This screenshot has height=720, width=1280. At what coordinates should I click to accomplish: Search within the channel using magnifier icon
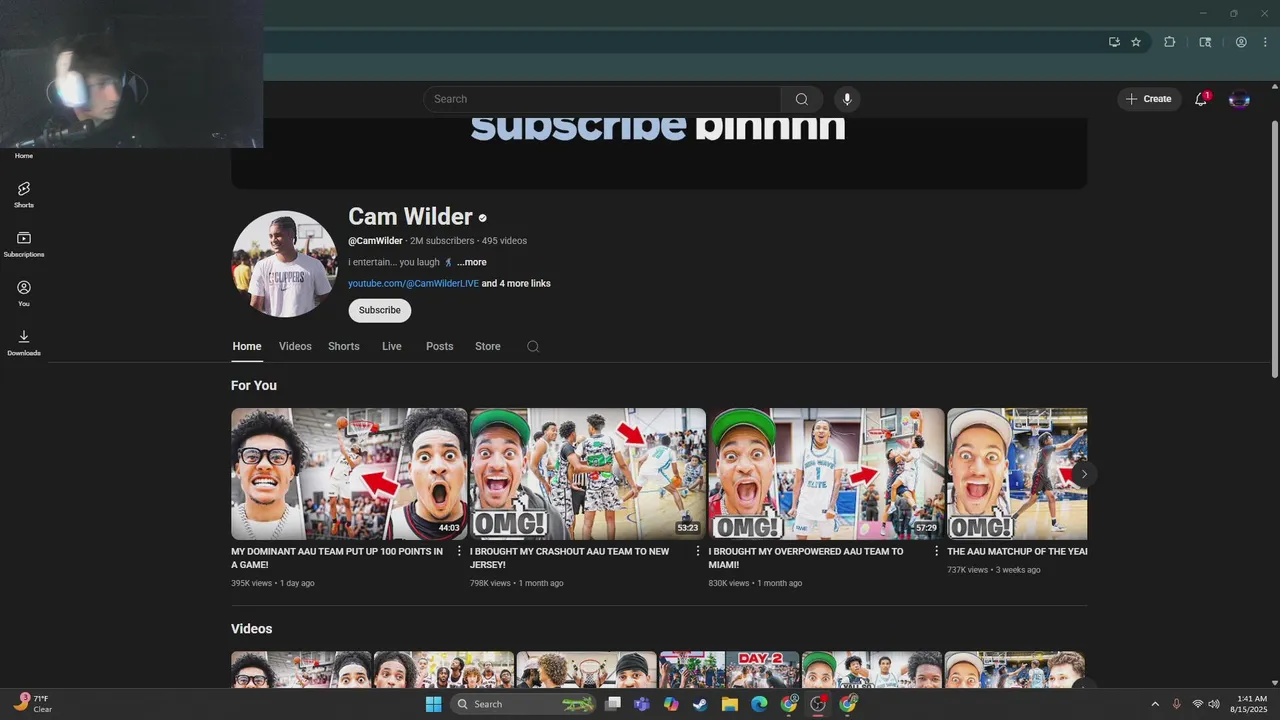(533, 346)
